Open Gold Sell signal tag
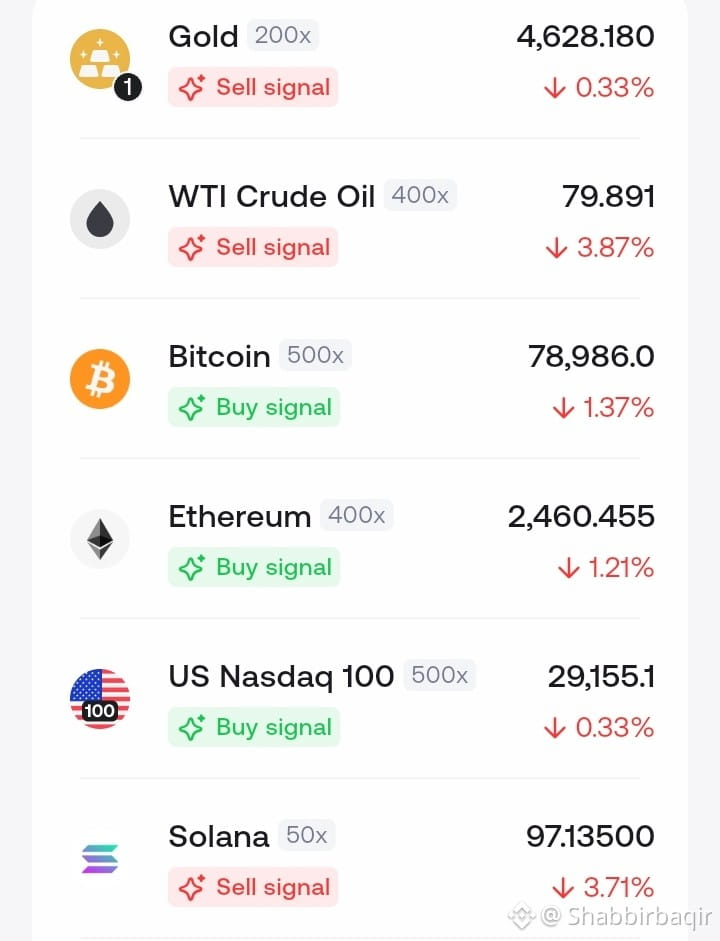 (x=253, y=87)
